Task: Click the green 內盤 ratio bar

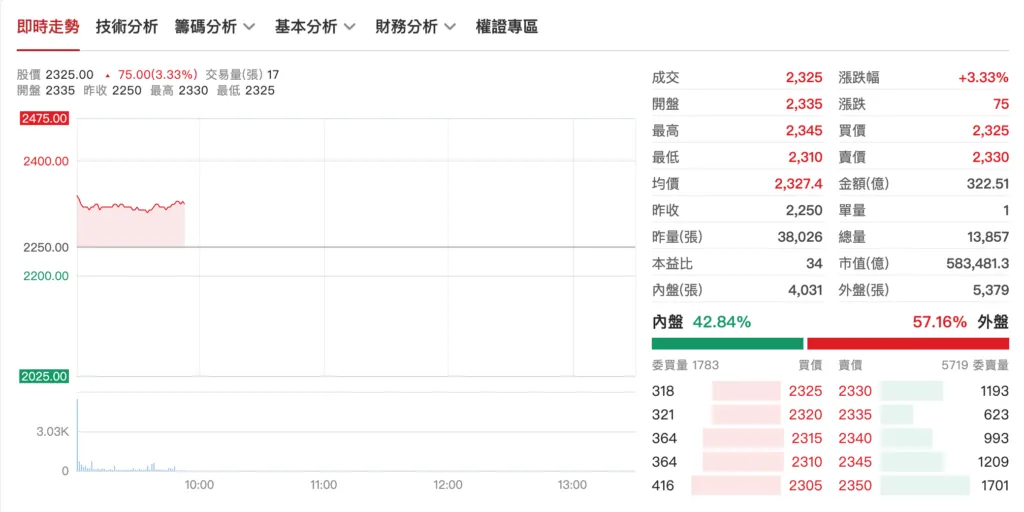Action: click(x=728, y=344)
